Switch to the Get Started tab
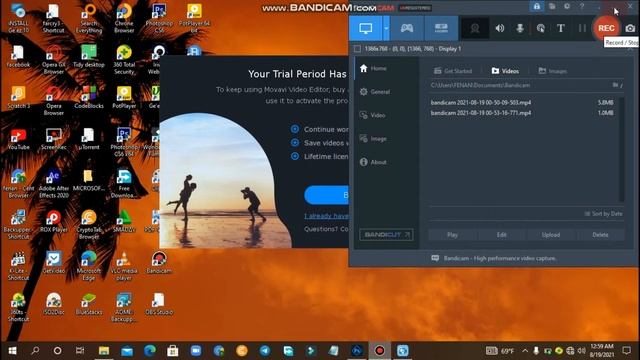Screen dimensions: 640x360 pyautogui.click(x=452, y=71)
